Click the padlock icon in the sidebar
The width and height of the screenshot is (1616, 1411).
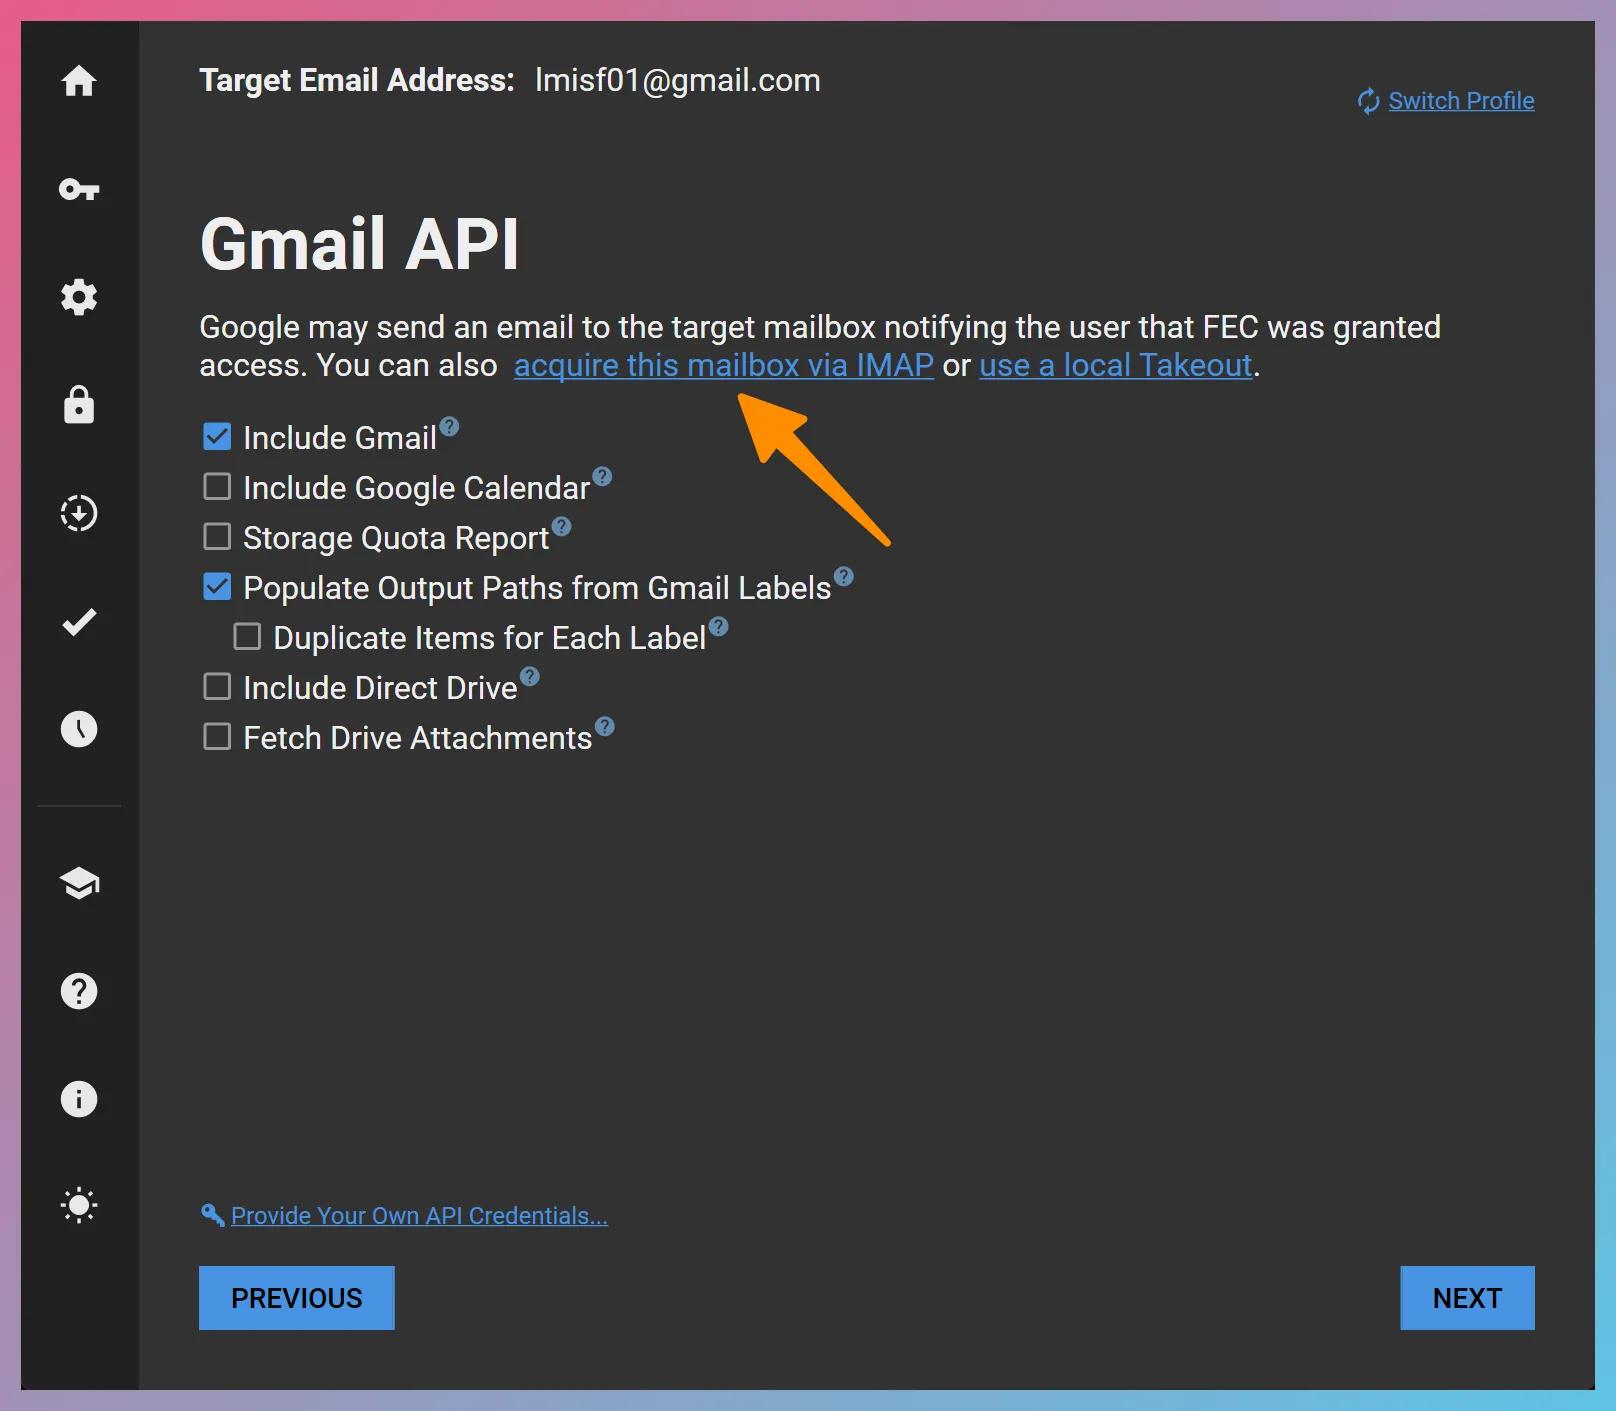(79, 405)
